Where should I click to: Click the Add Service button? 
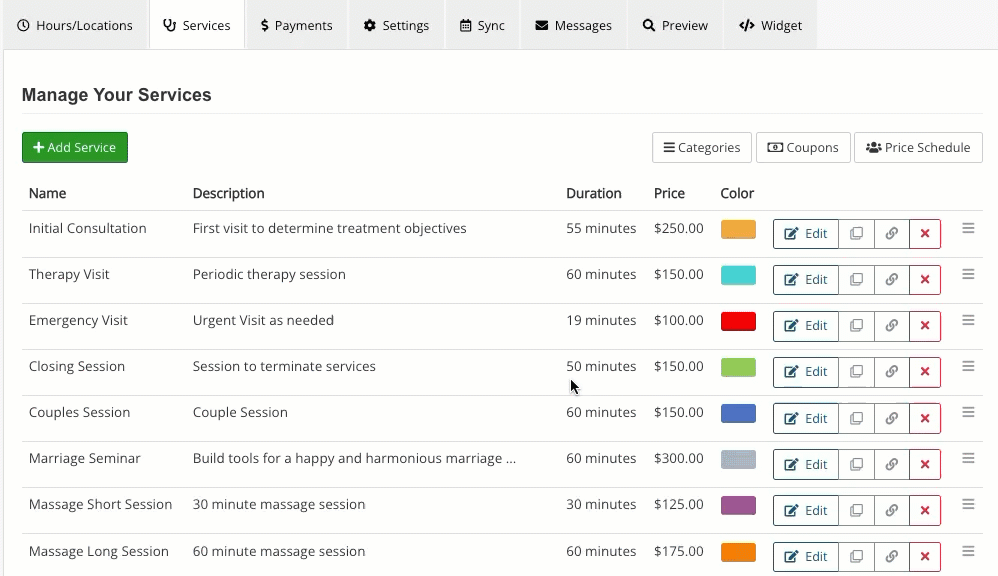coord(75,147)
